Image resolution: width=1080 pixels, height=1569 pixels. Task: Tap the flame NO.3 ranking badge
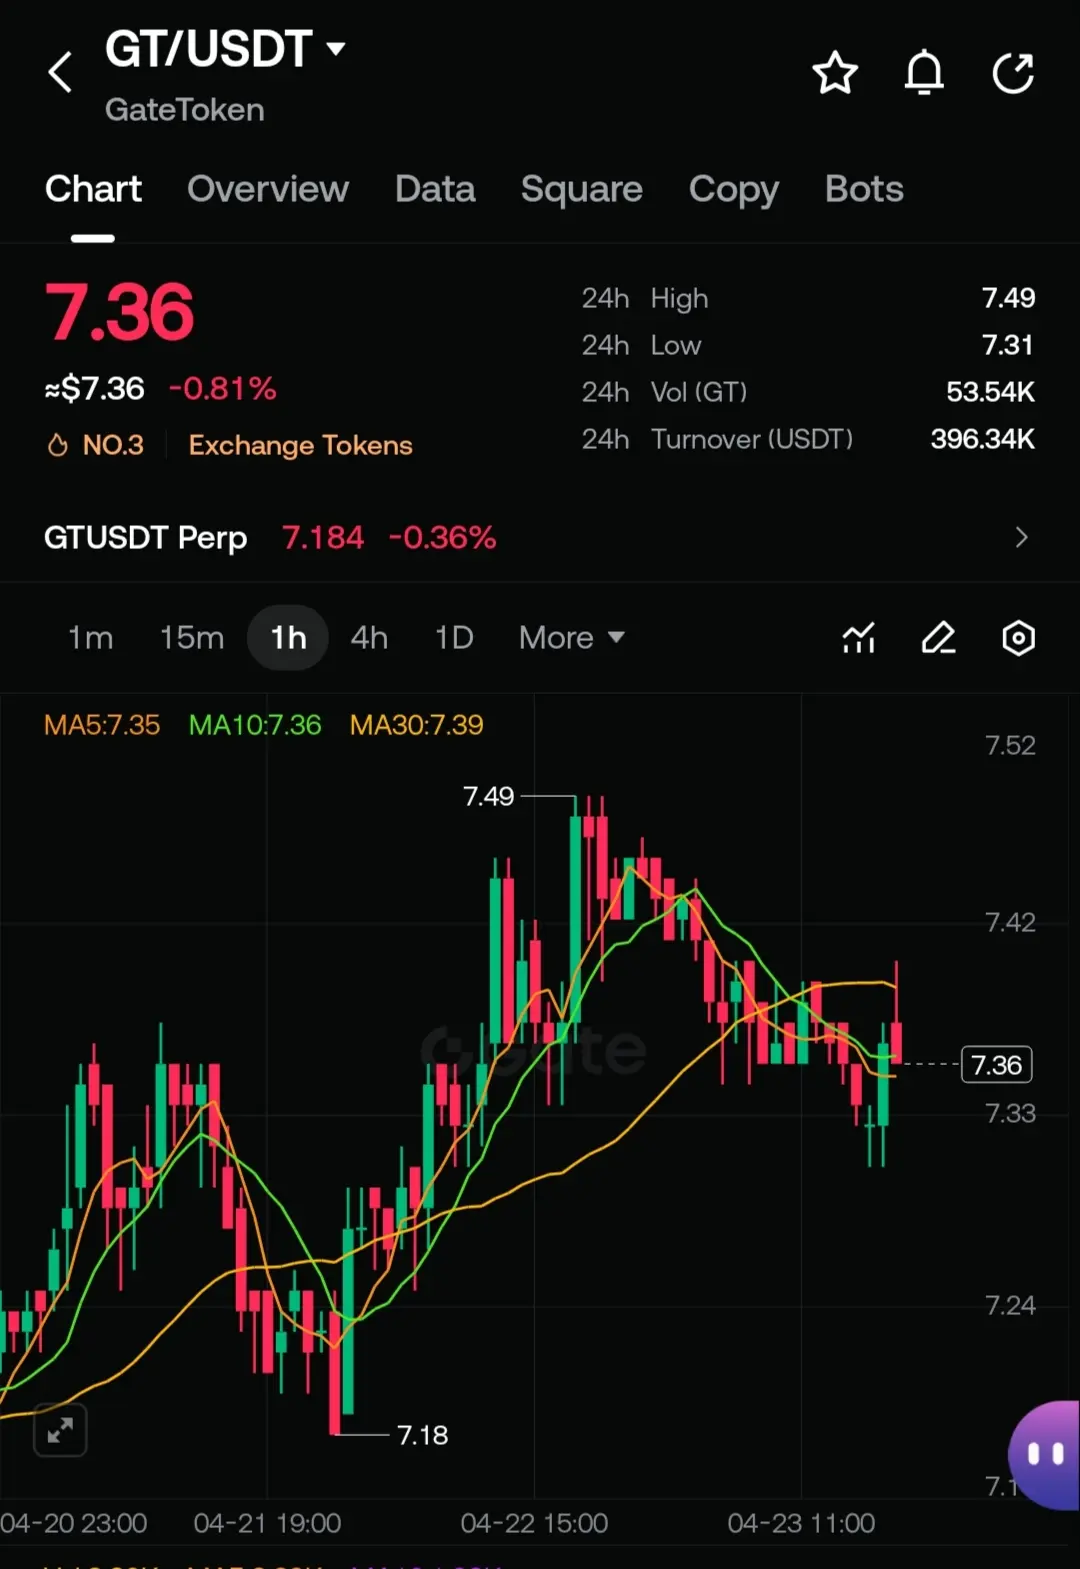point(96,445)
